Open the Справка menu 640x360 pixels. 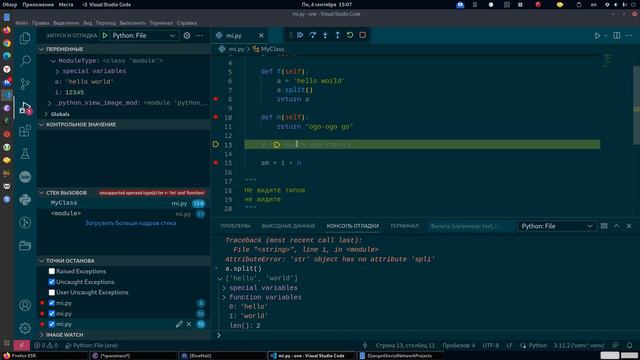click(x=187, y=23)
